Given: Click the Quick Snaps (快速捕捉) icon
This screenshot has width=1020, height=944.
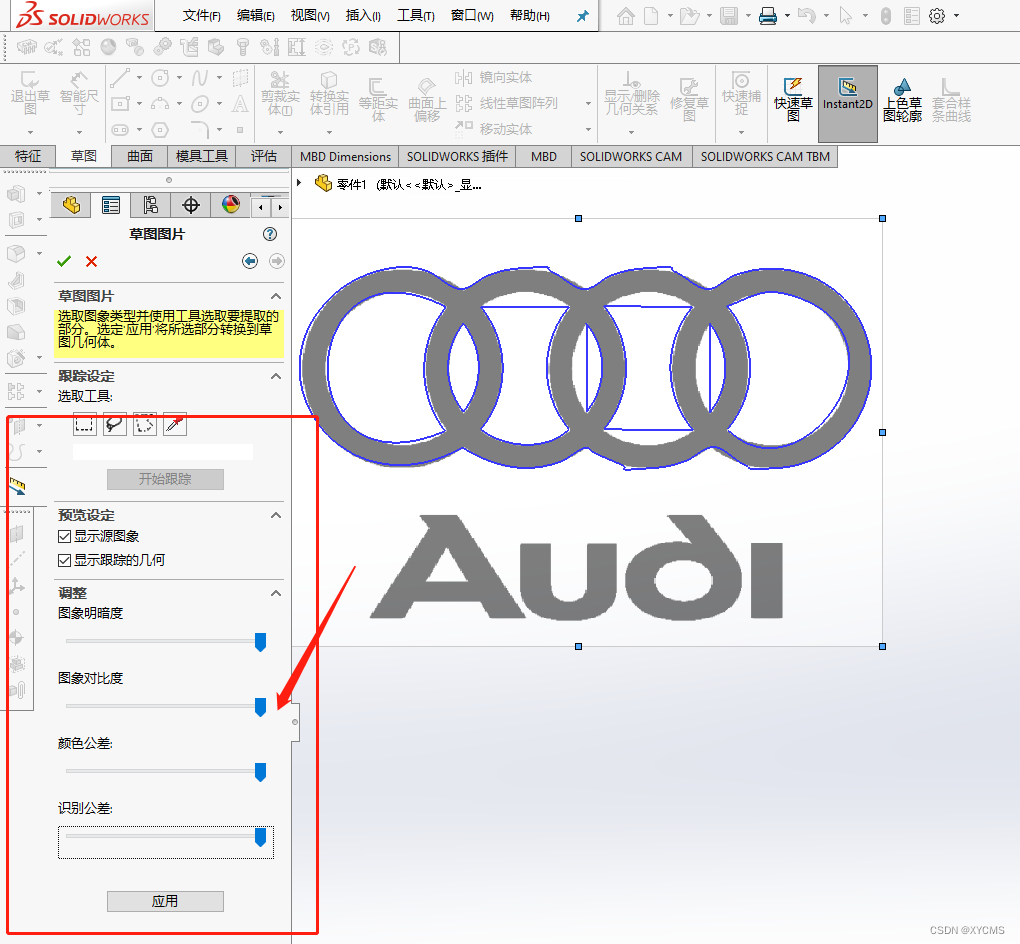Looking at the screenshot, I should pyautogui.click(x=741, y=92).
